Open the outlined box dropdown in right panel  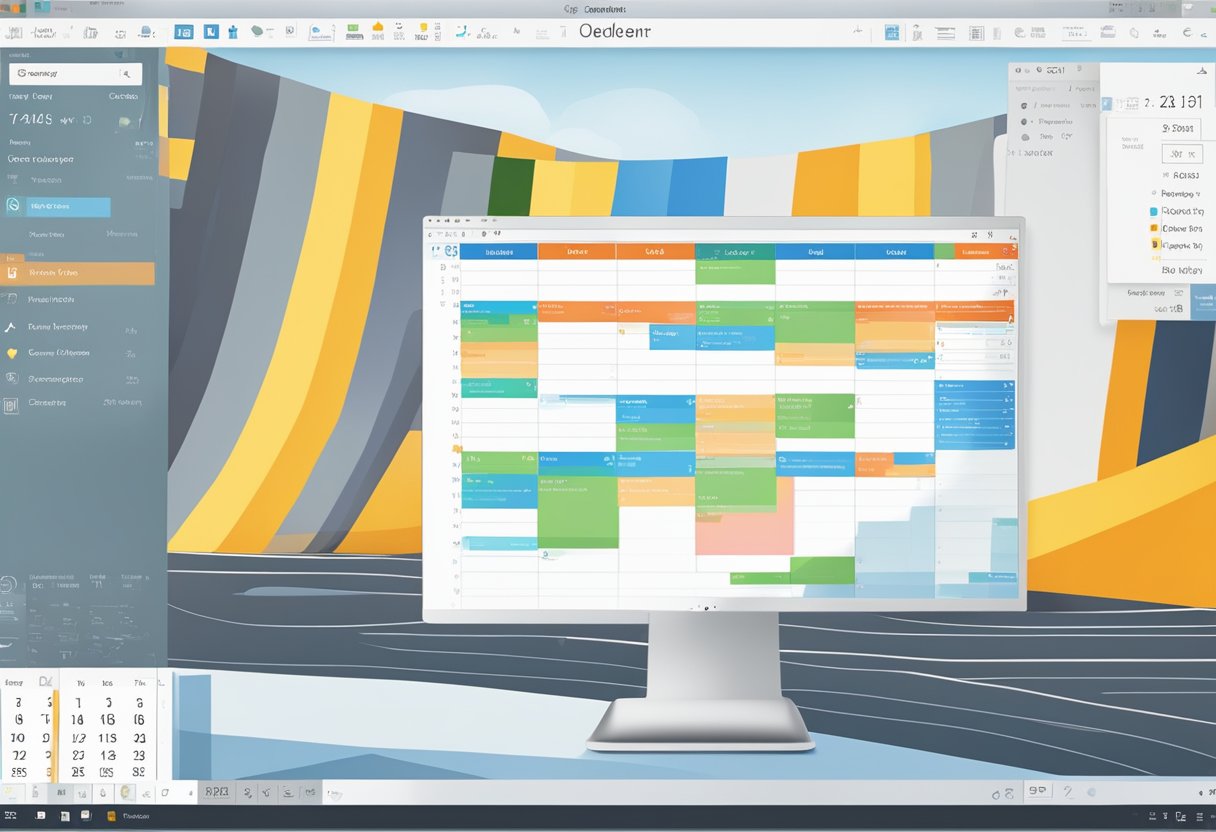pos(1182,154)
